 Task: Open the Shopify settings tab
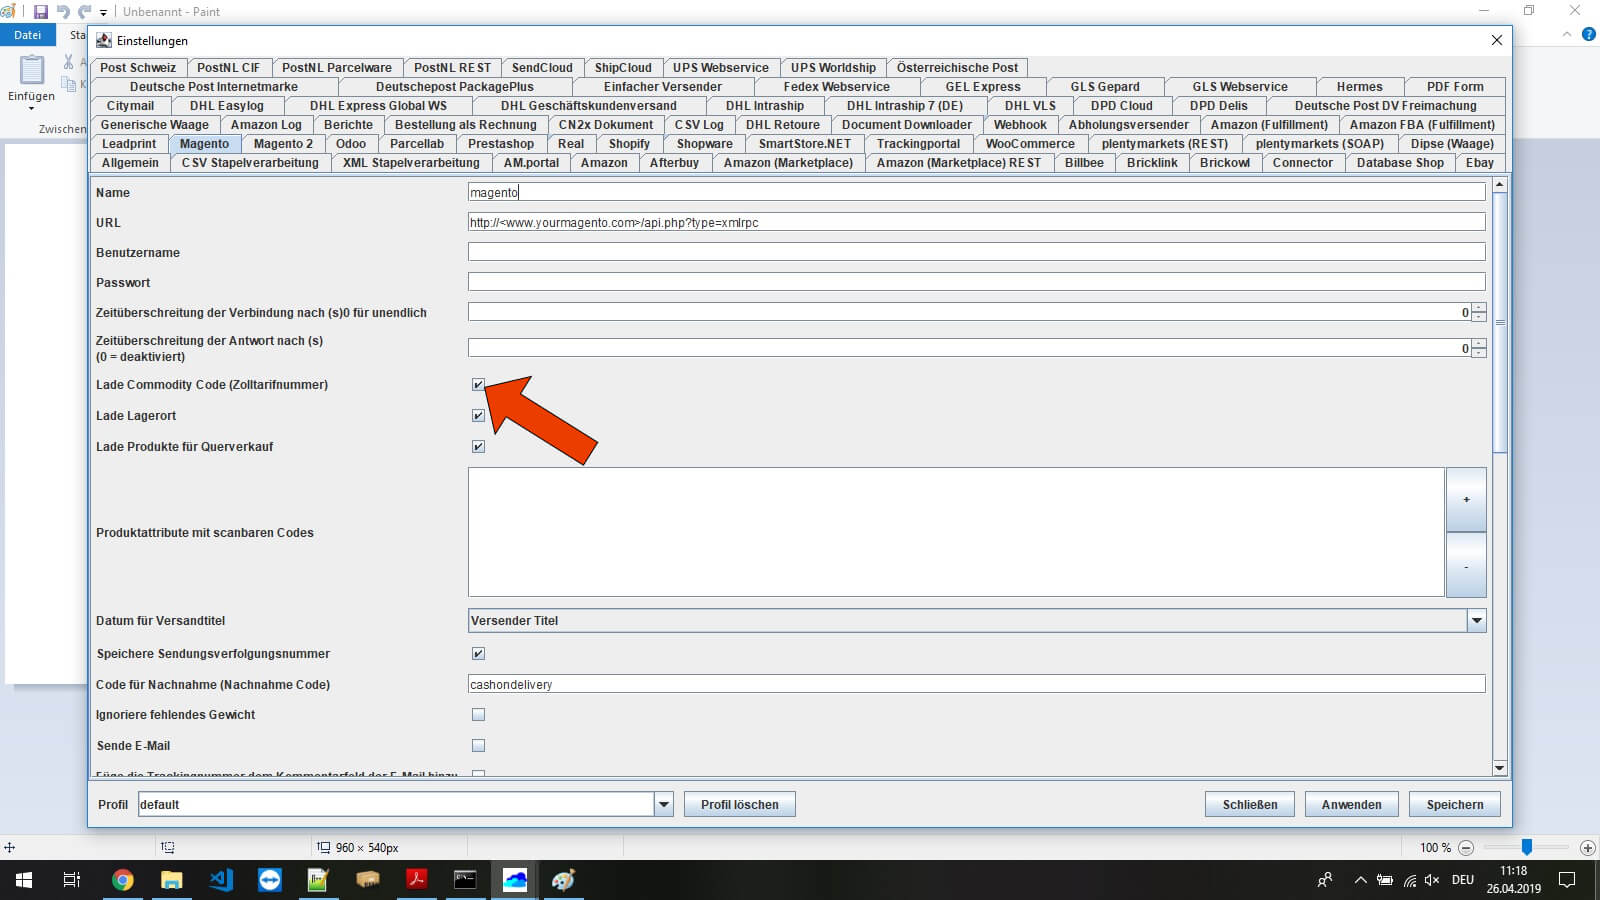(x=629, y=144)
